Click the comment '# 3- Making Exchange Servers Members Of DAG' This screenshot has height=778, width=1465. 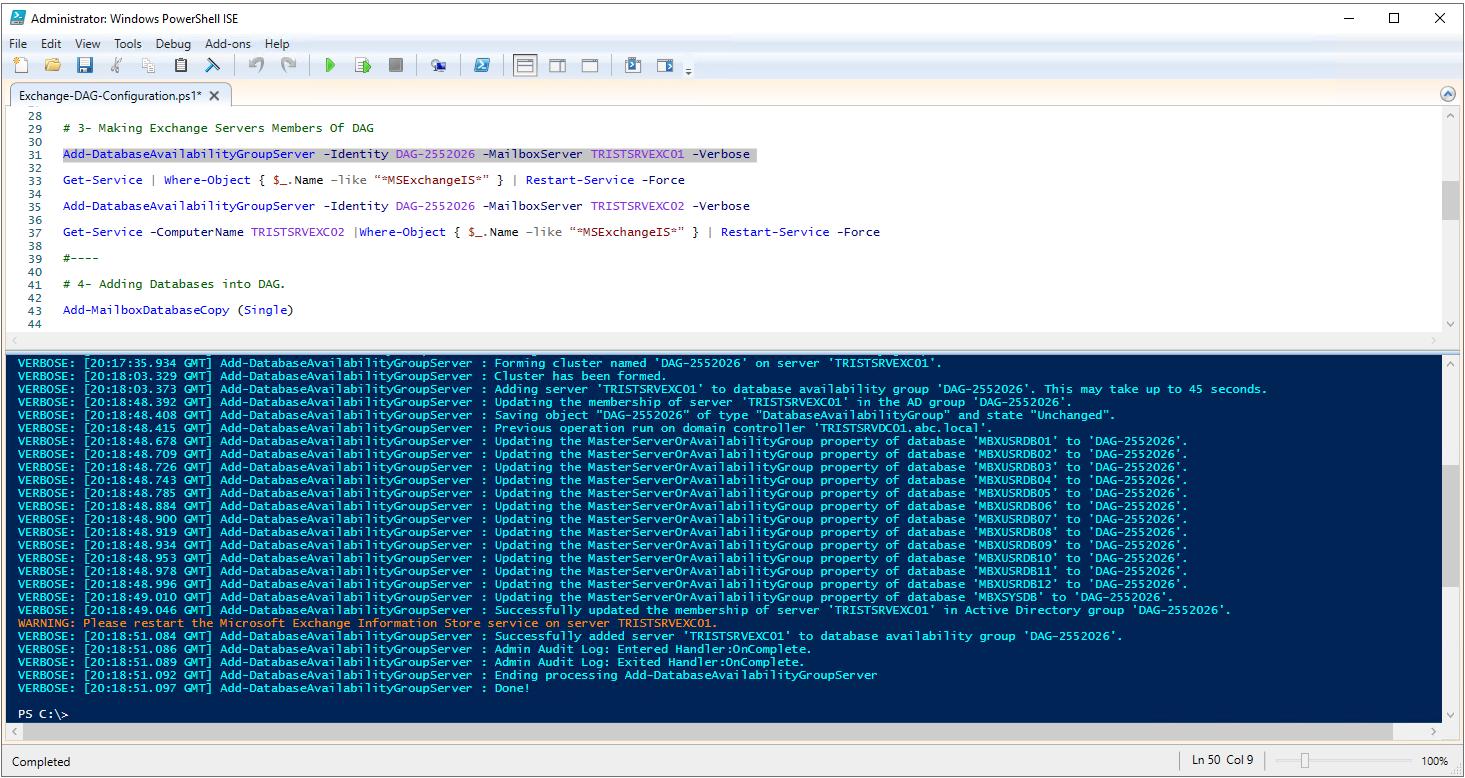pyautogui.click(x=217, y=128)
